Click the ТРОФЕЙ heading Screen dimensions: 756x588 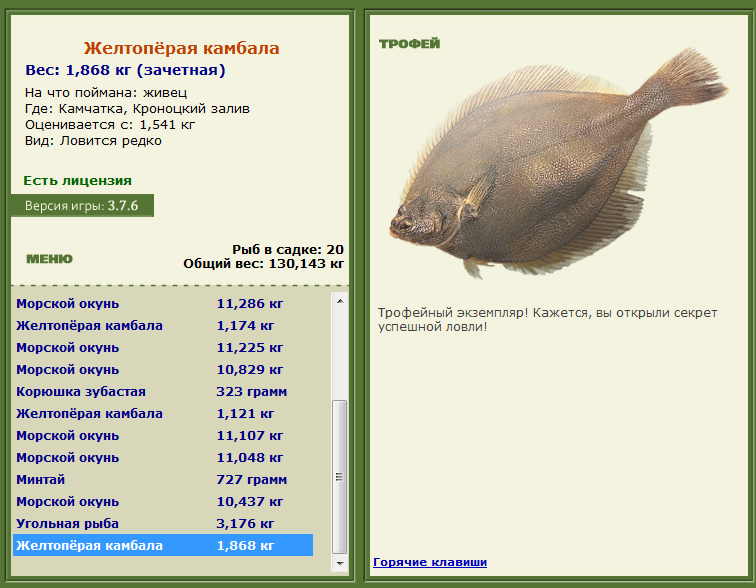[409, 43]
